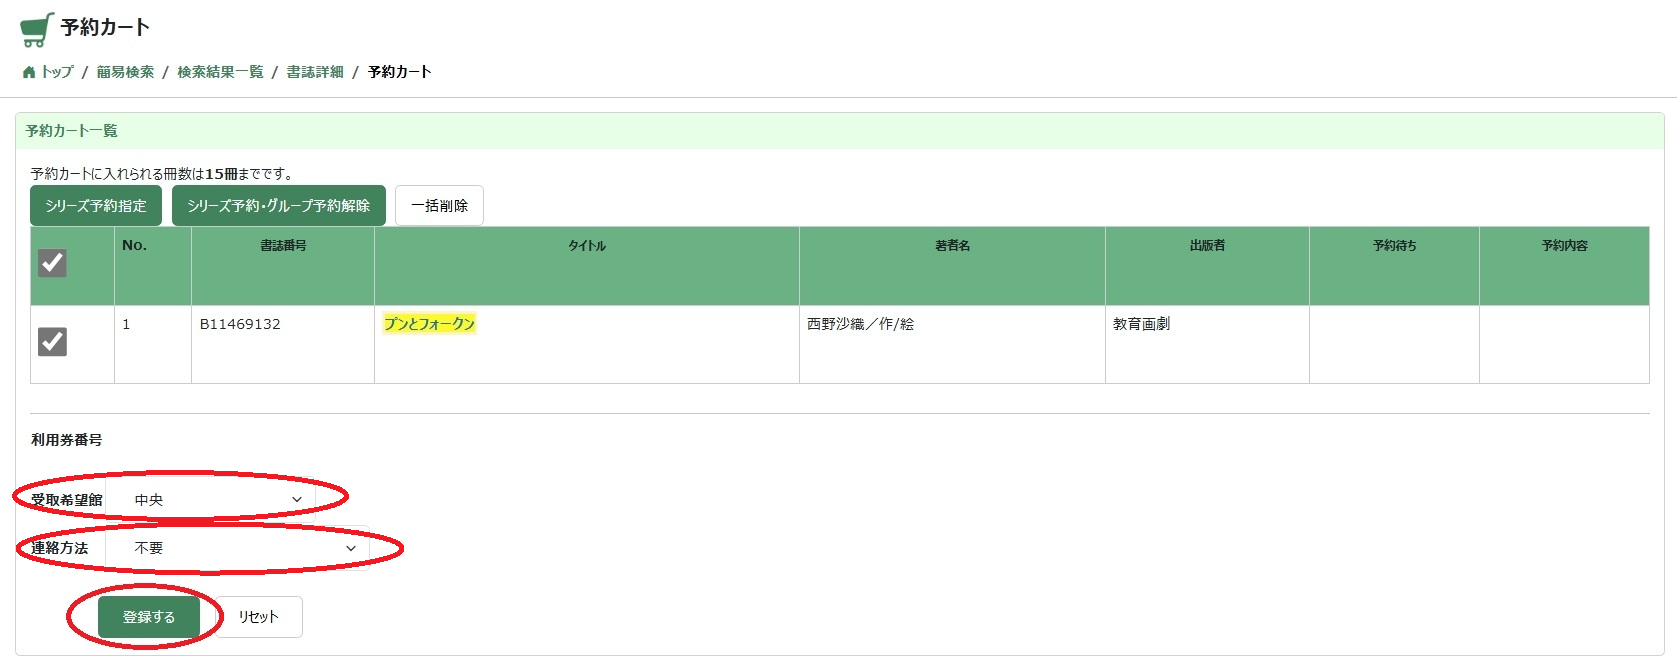Click the home icon in the breadcrumb
Image resolution: width=1677 pixels, height=664 pixels.
[x=28, y=72]
